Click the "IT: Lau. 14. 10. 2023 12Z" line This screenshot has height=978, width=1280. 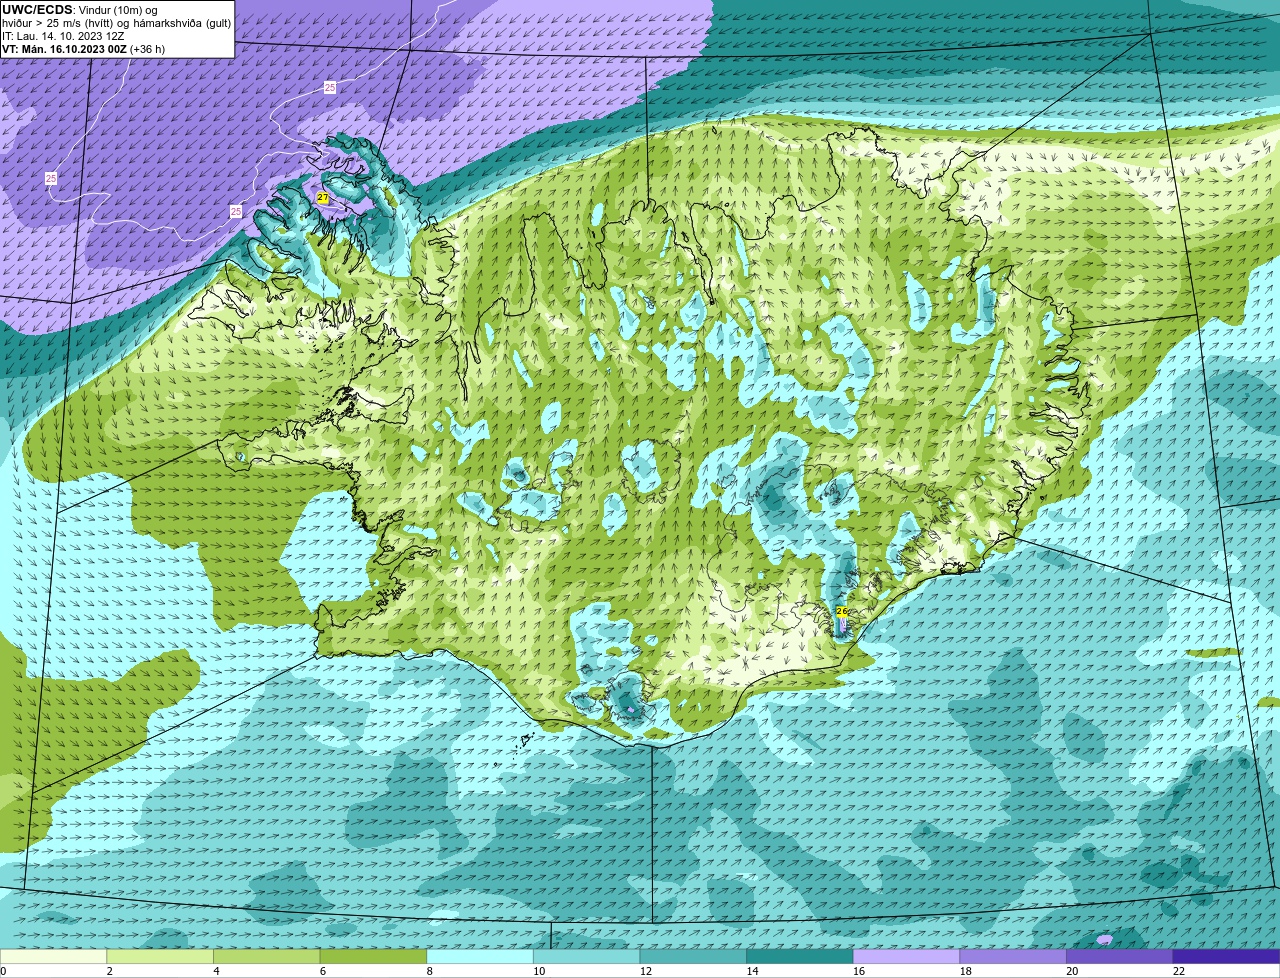click(x=63, y=36)
